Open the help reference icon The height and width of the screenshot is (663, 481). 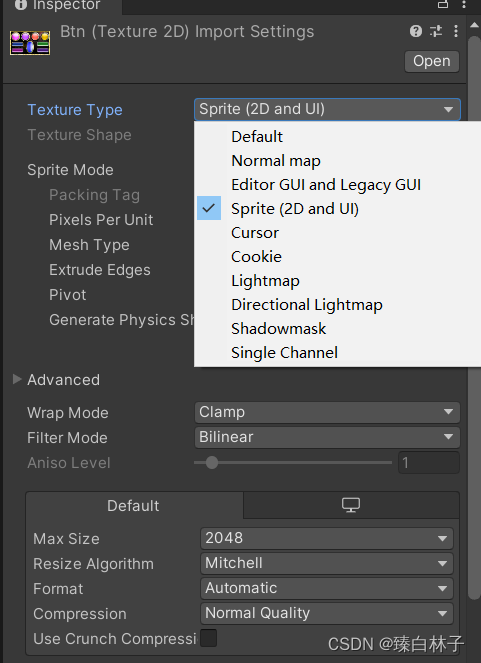pos(416,31)
